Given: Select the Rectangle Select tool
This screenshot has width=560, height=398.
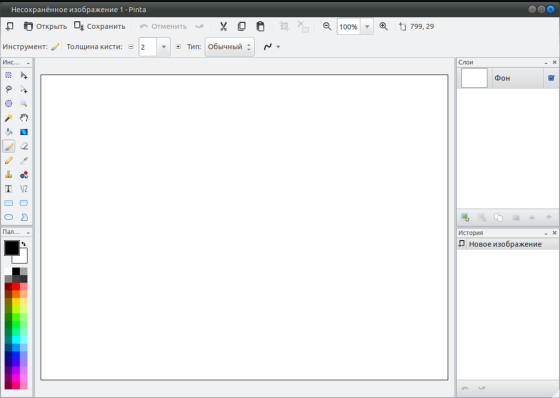Looking at the screenshot, I should click(9, 75).
